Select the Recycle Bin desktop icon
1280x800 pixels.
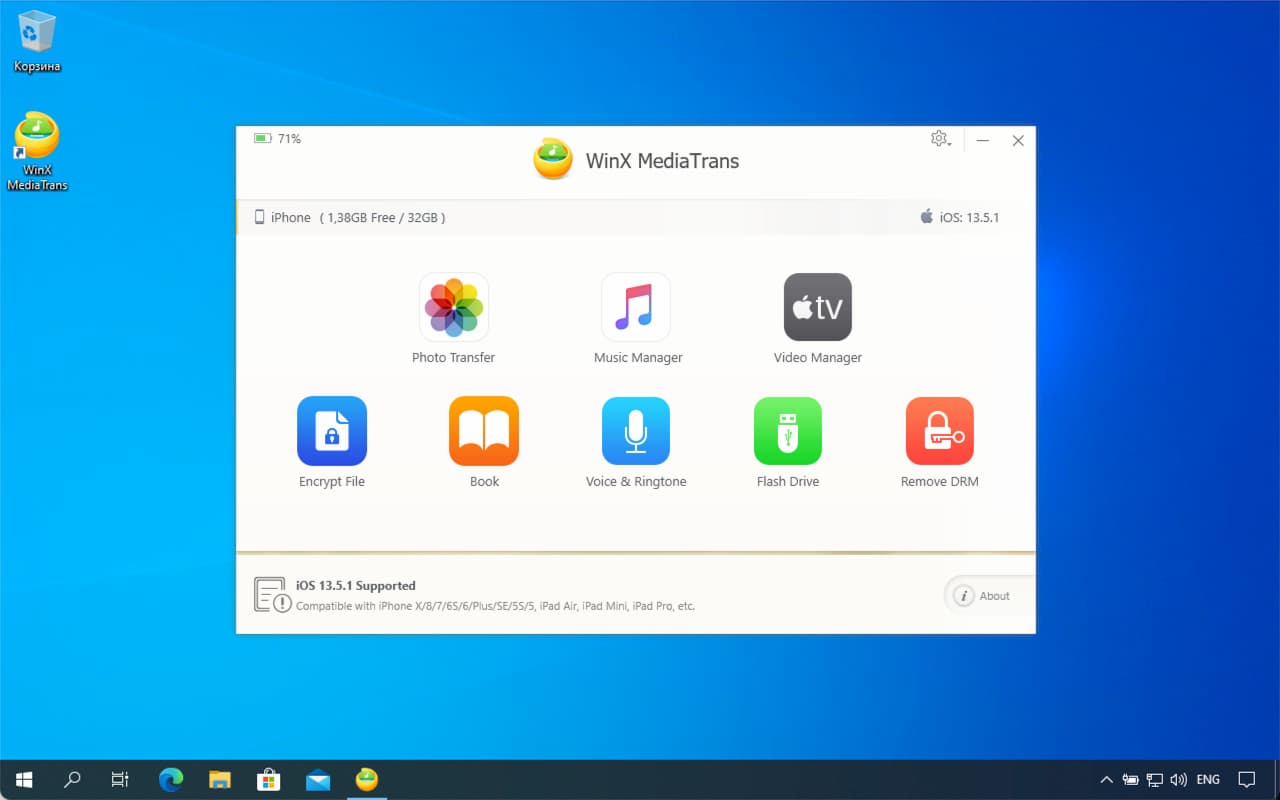[x=37, y=42]
